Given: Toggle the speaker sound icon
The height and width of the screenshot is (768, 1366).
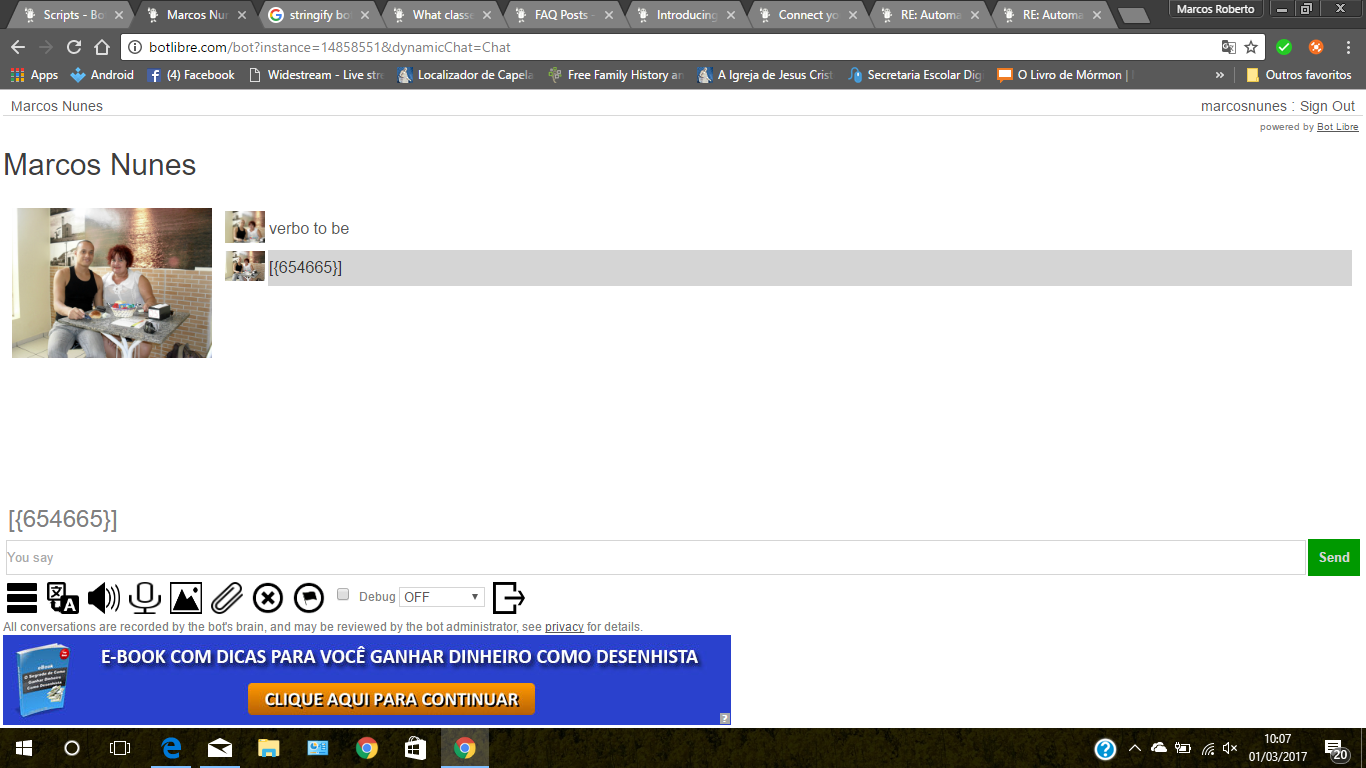Looking at the screenshot, I should tap(104, 597).
